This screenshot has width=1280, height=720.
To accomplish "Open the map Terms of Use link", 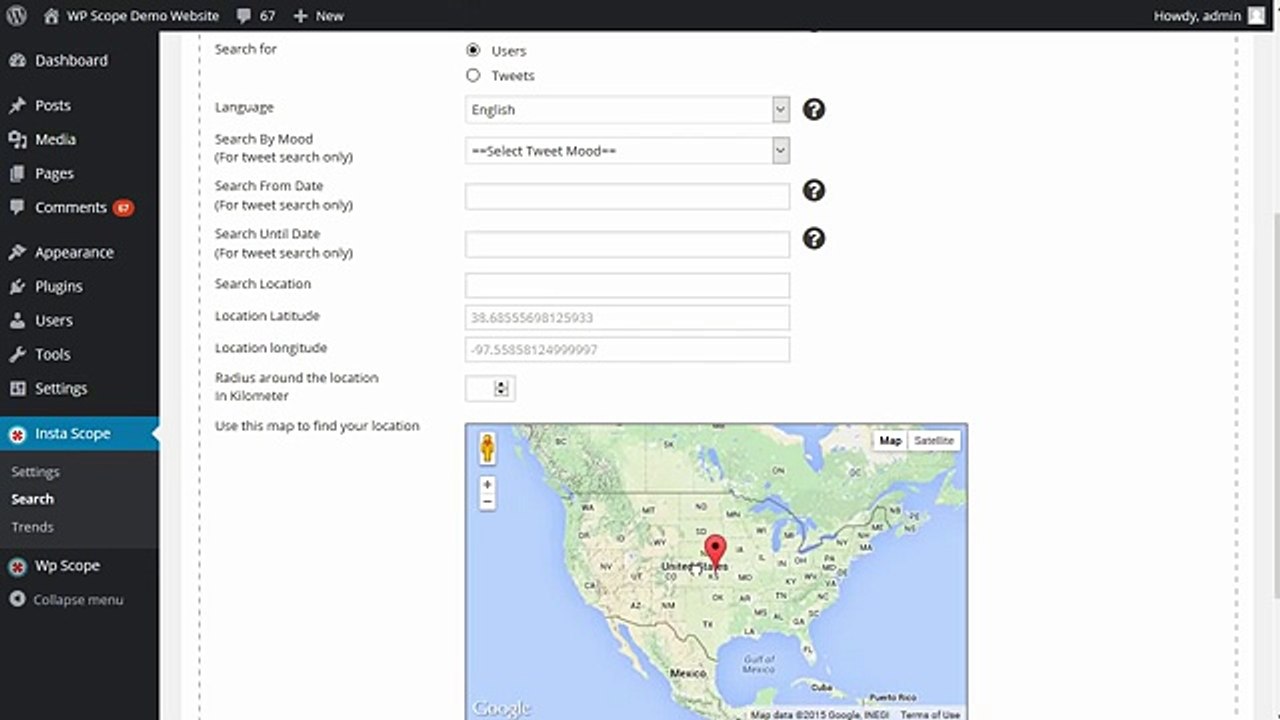I will [930, 714].
